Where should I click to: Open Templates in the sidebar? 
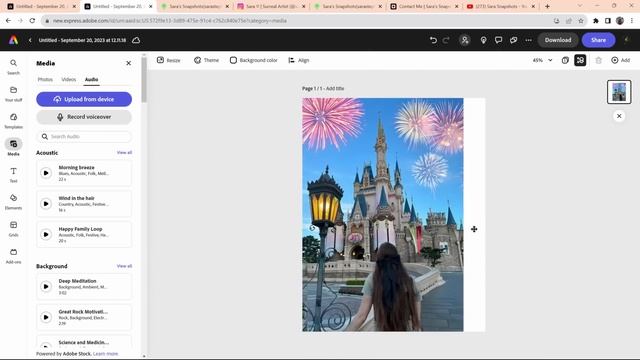[13, 121]
